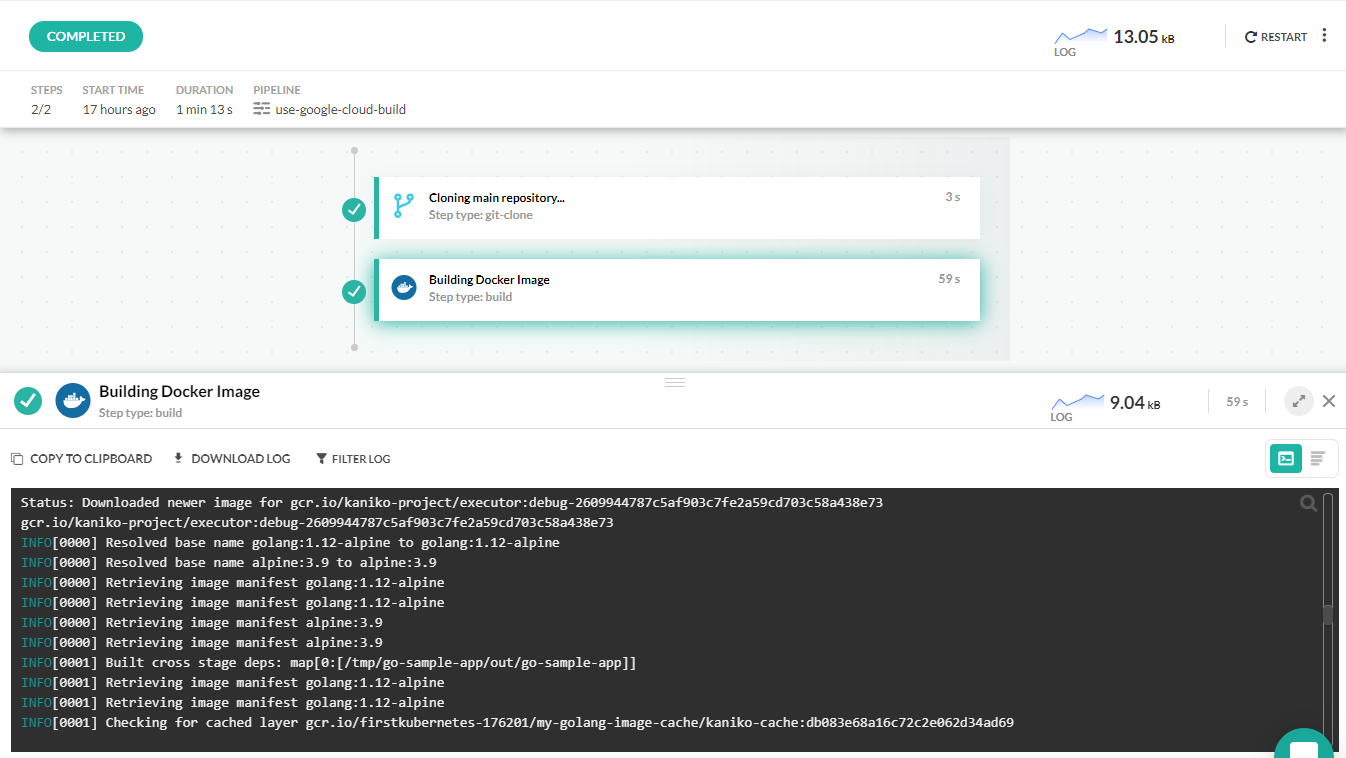Click the 13.05 kB log size graph
This screenshot has height=758, width=1346.
click(x=1081, y=37)
